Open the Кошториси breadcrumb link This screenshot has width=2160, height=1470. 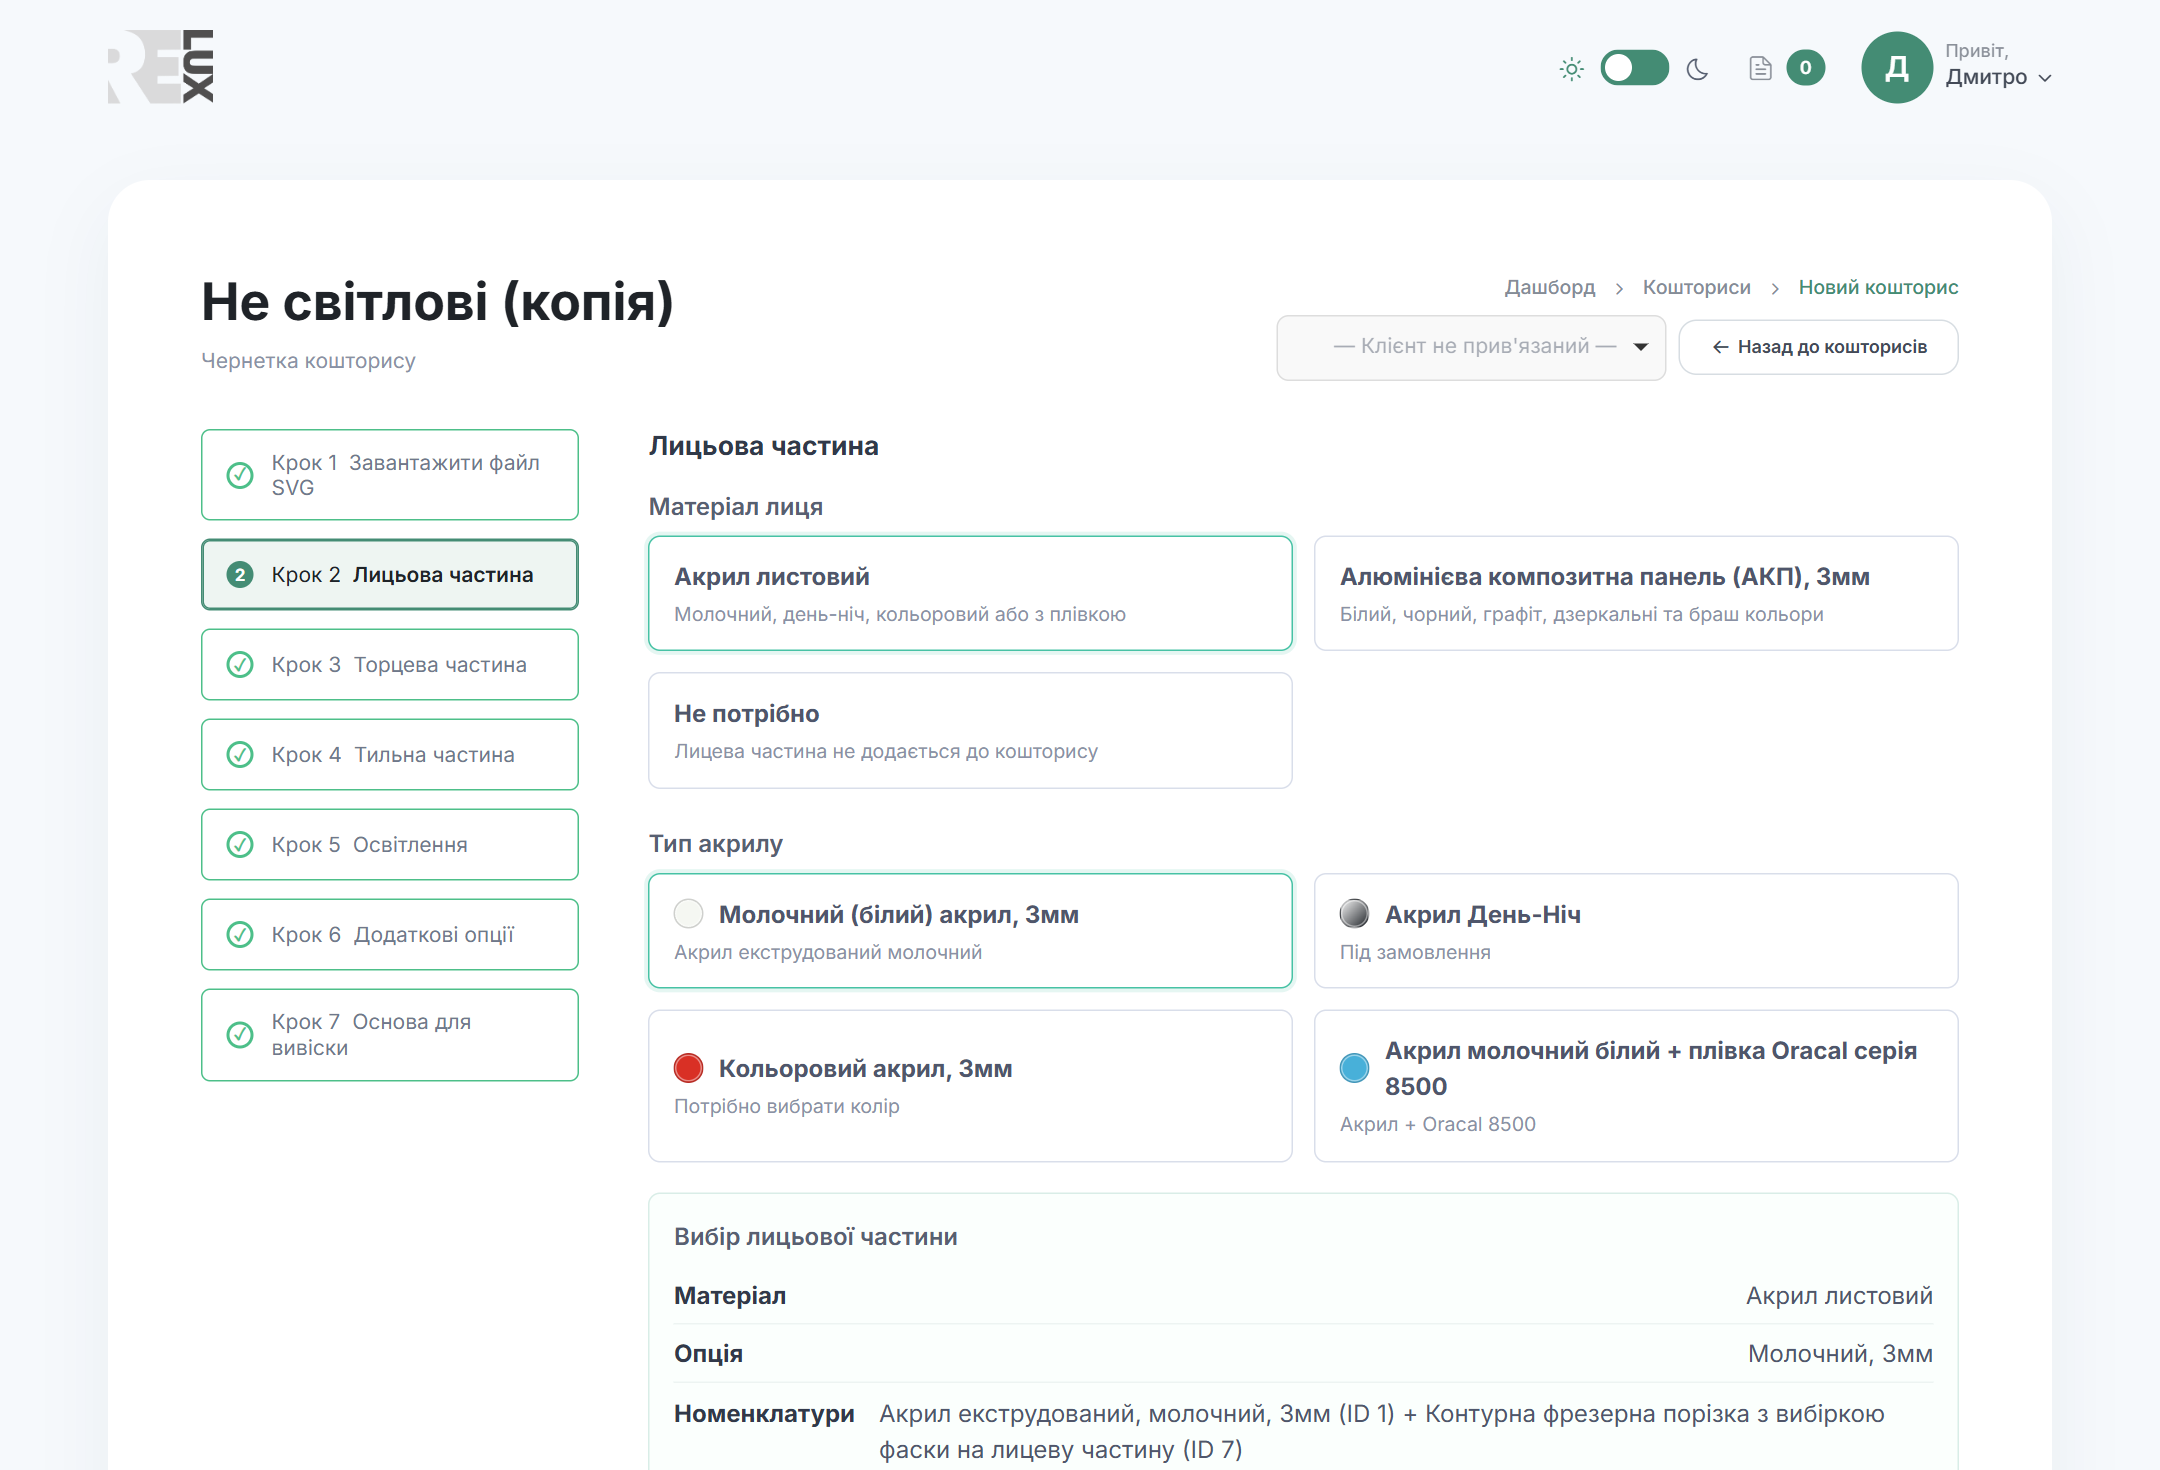click(1697, 287)
